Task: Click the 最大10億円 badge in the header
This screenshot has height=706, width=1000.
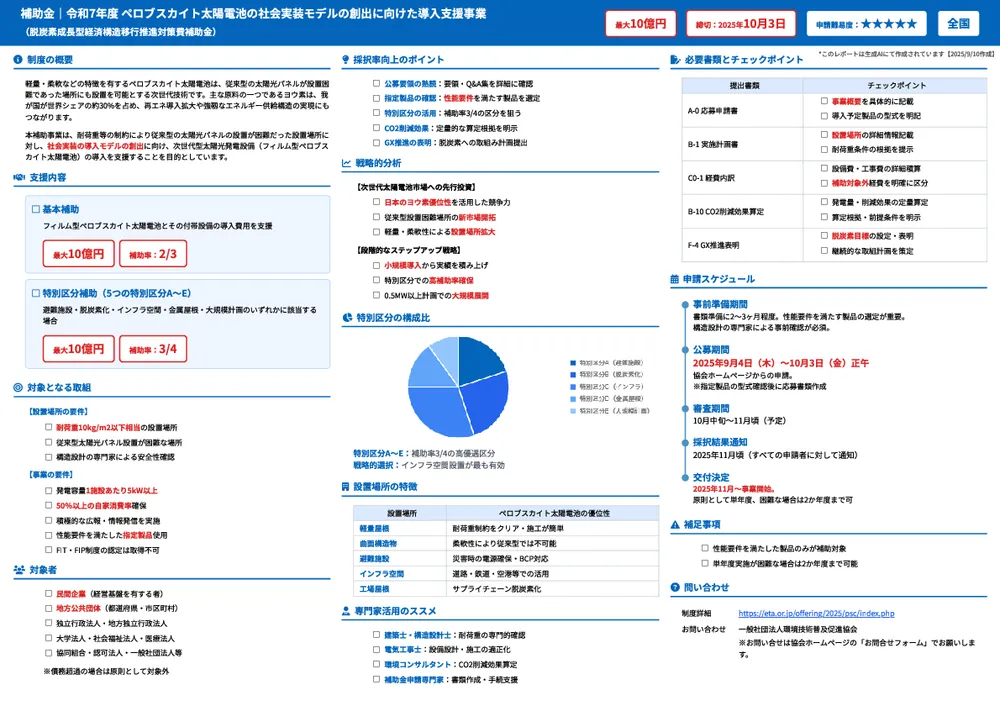Action: 641,23
